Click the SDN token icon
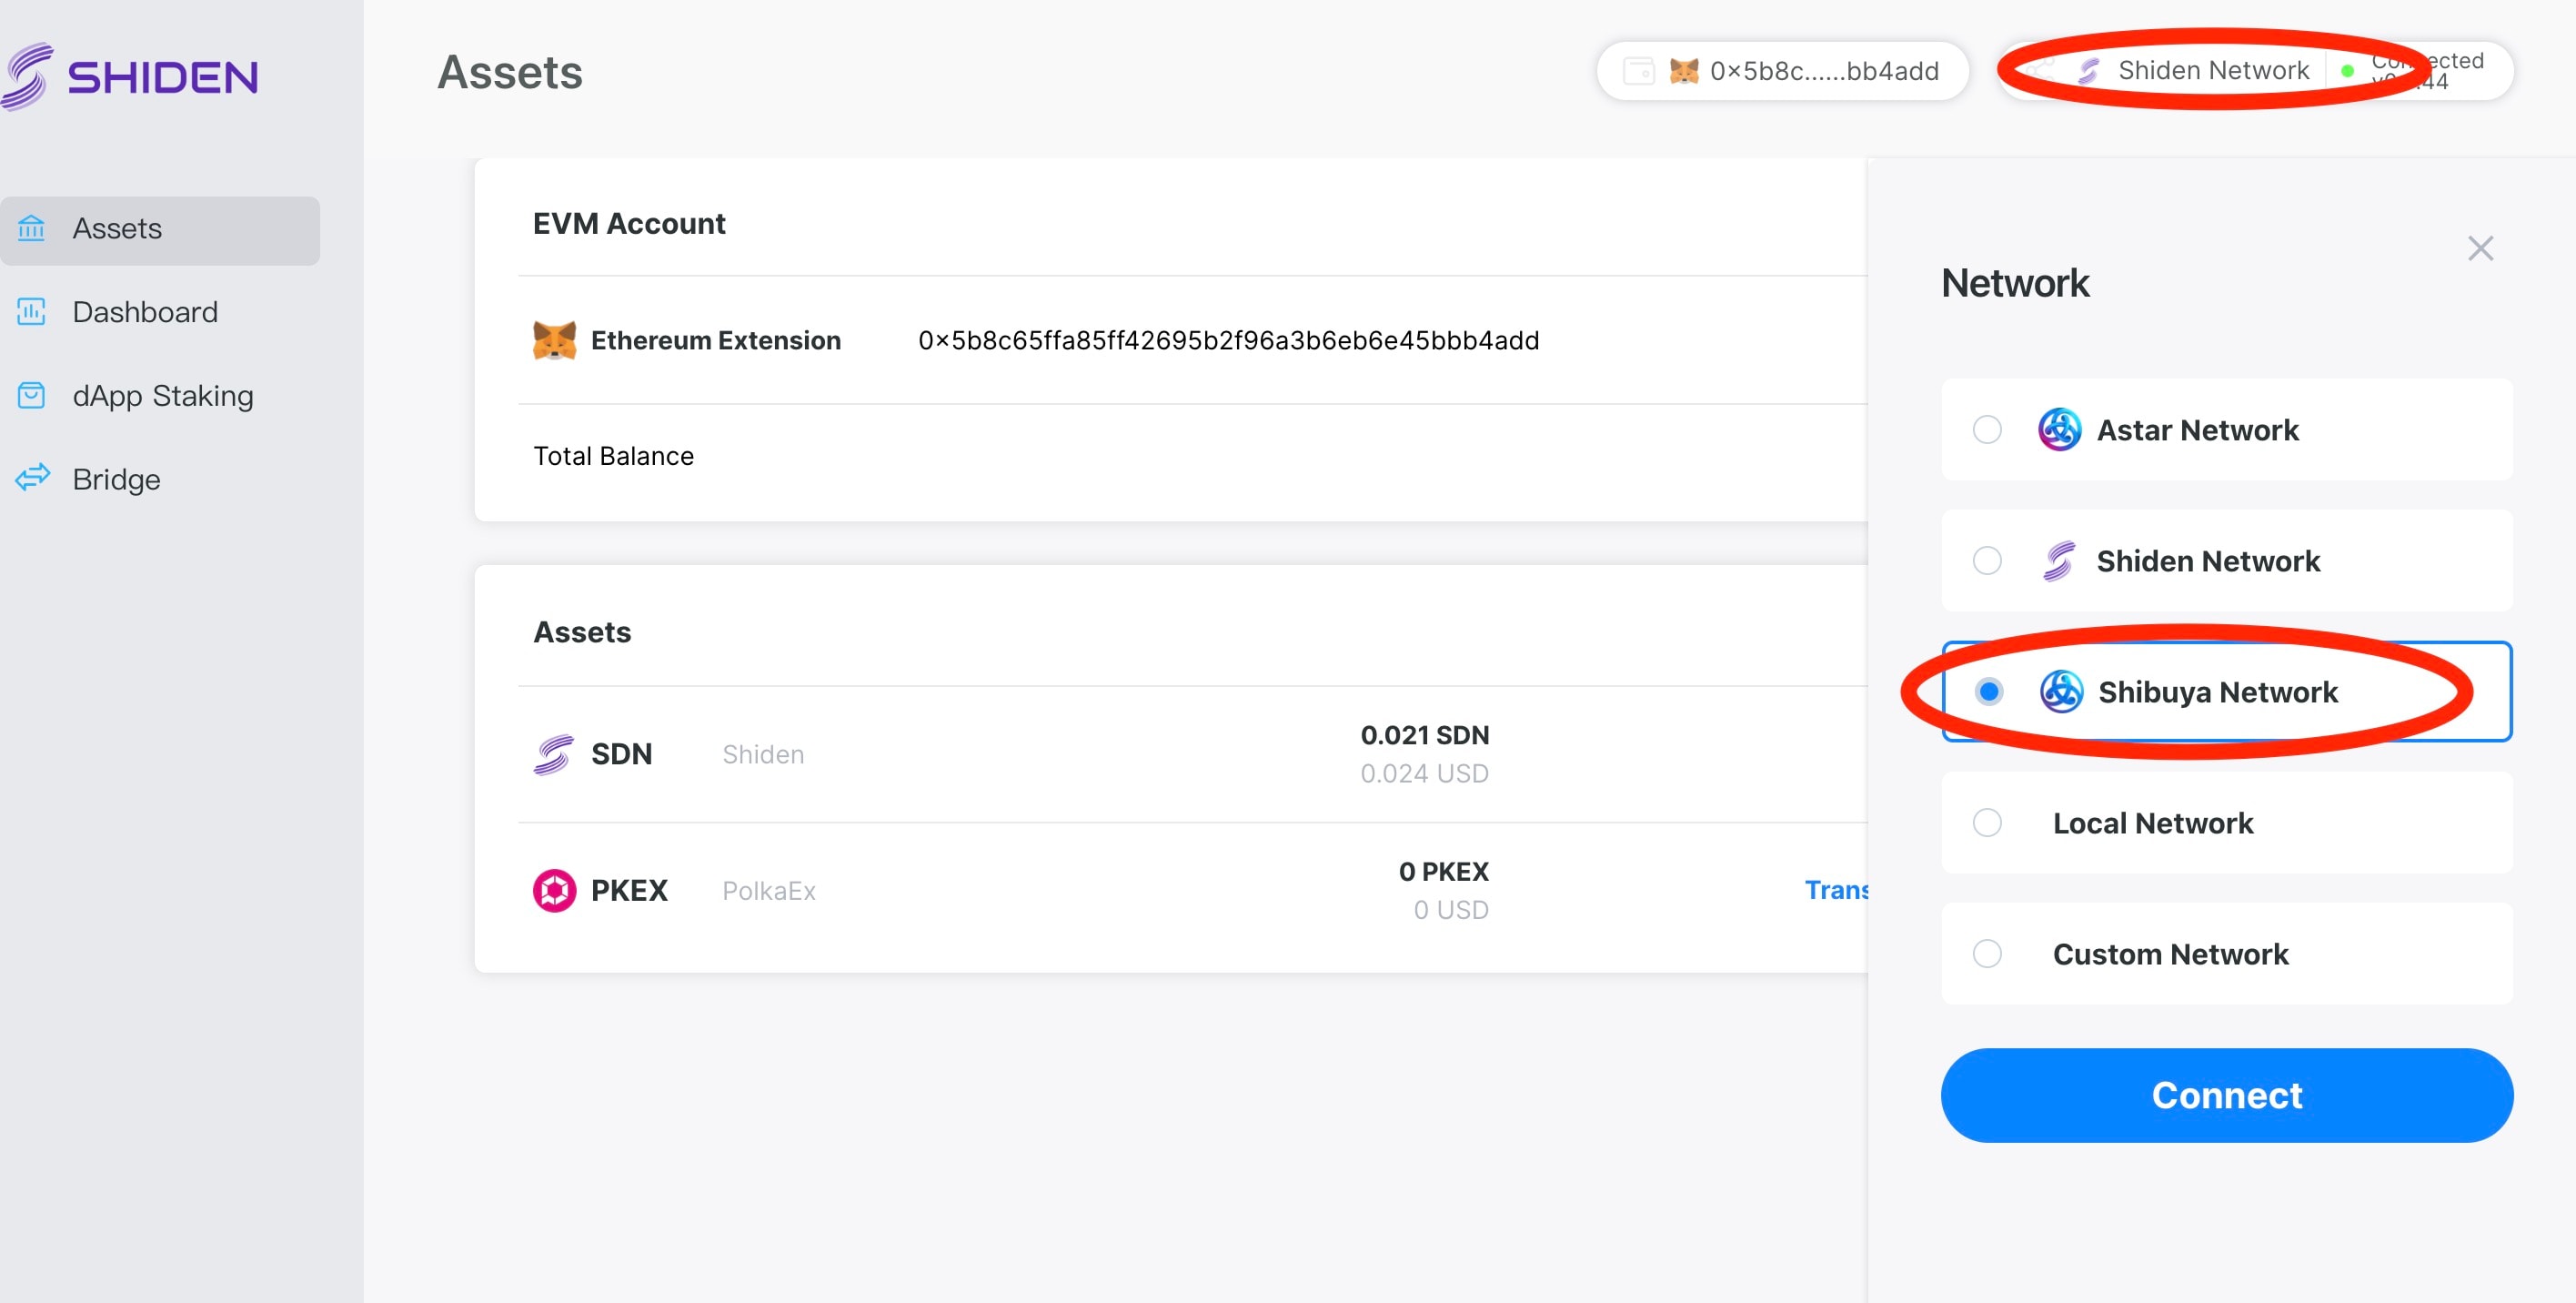 553,754
